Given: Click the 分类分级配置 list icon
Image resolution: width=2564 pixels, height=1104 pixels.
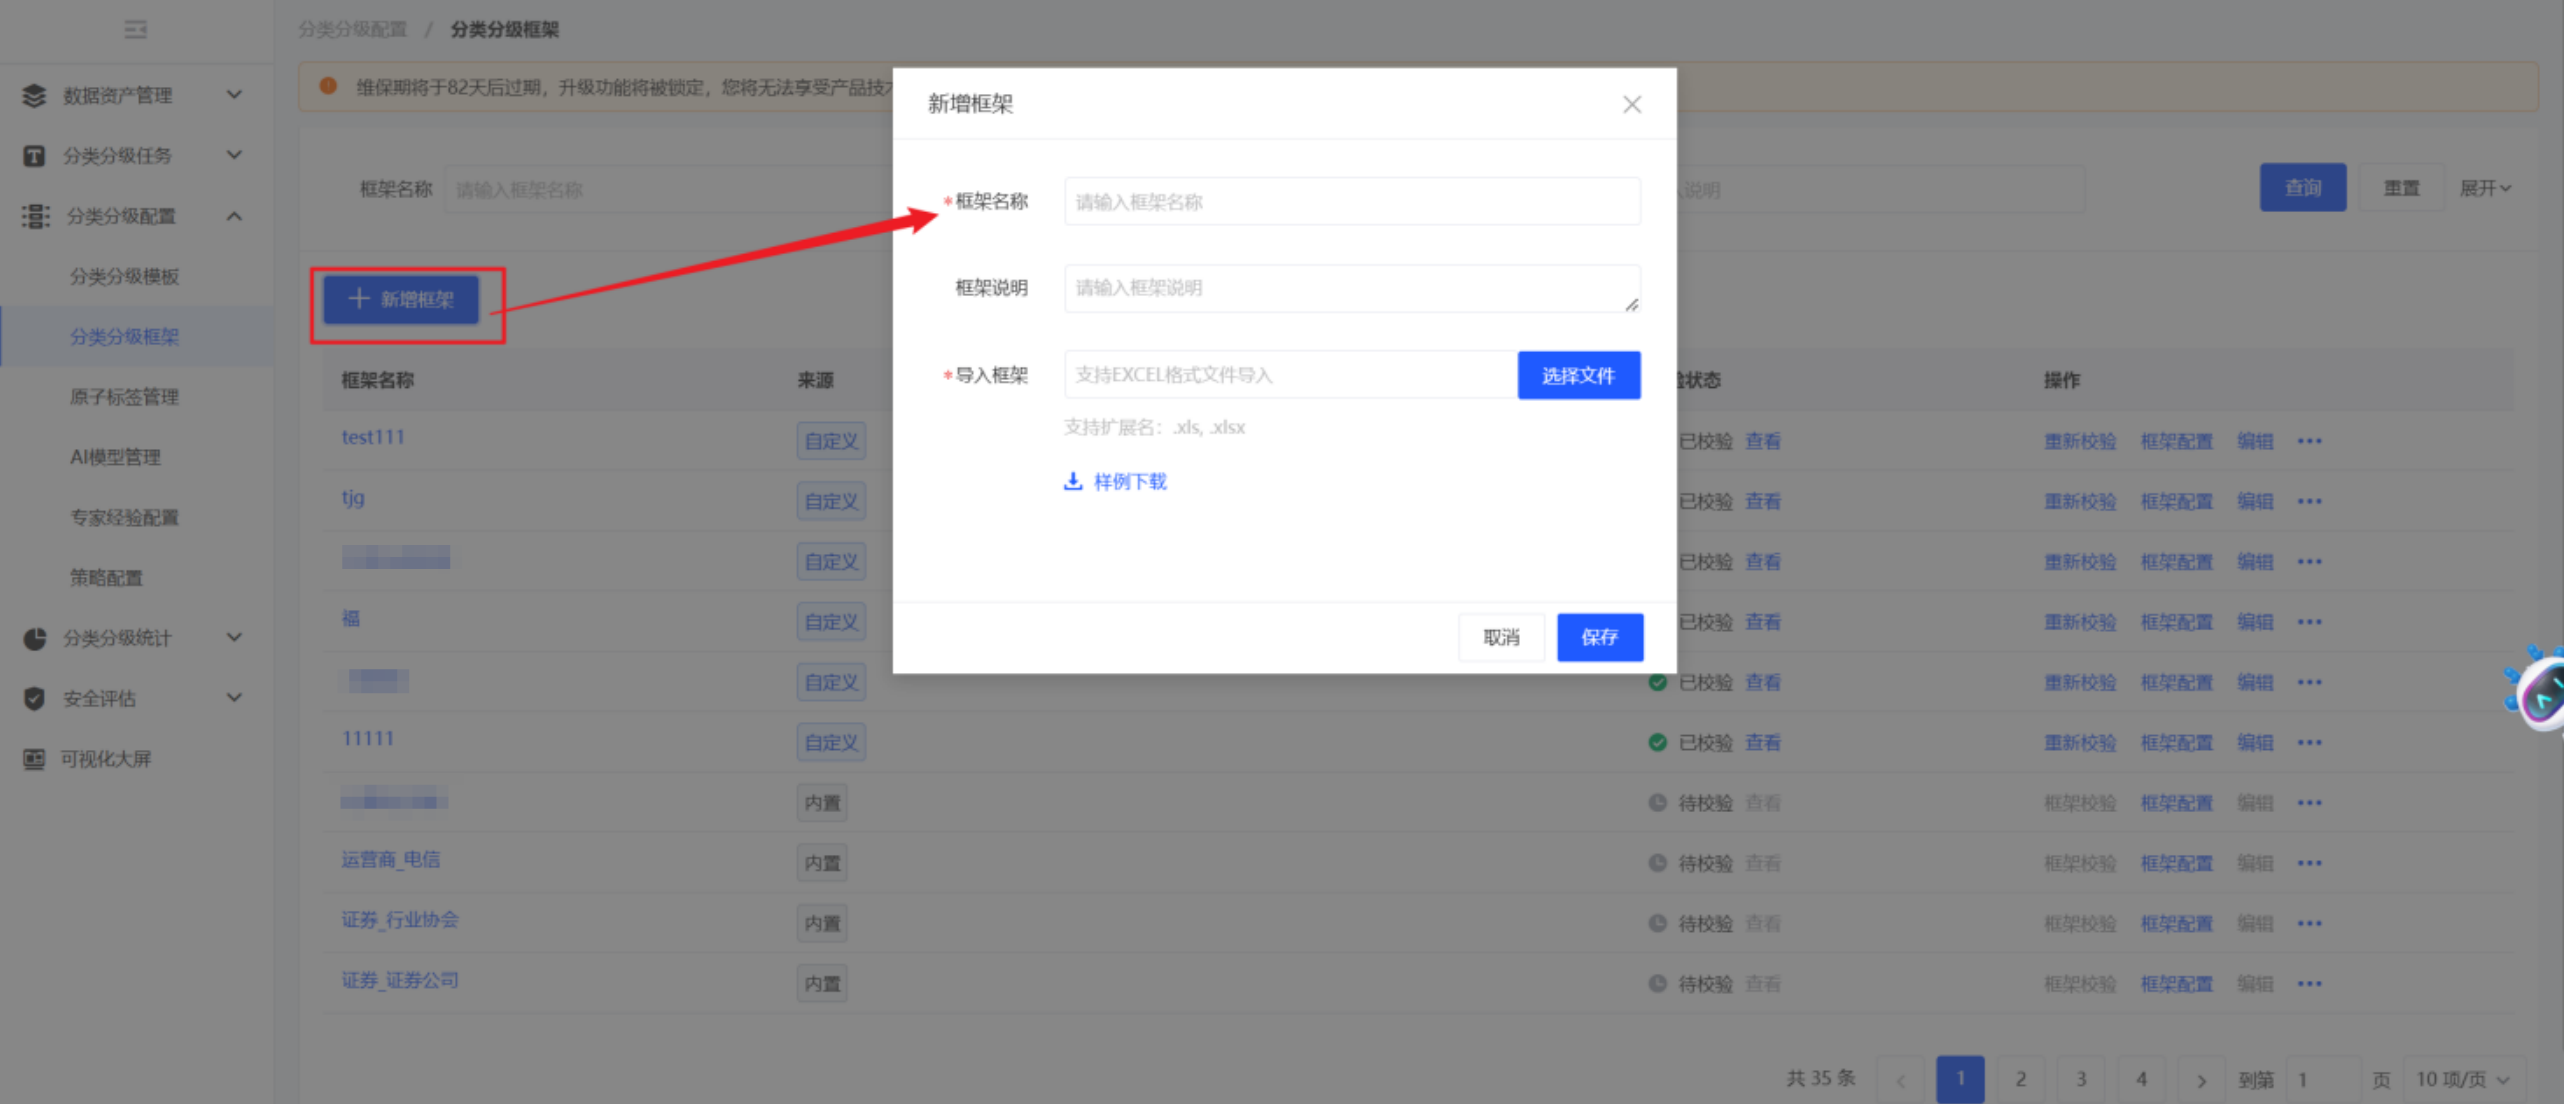Looking at the screenshot, I should point(36,216).
